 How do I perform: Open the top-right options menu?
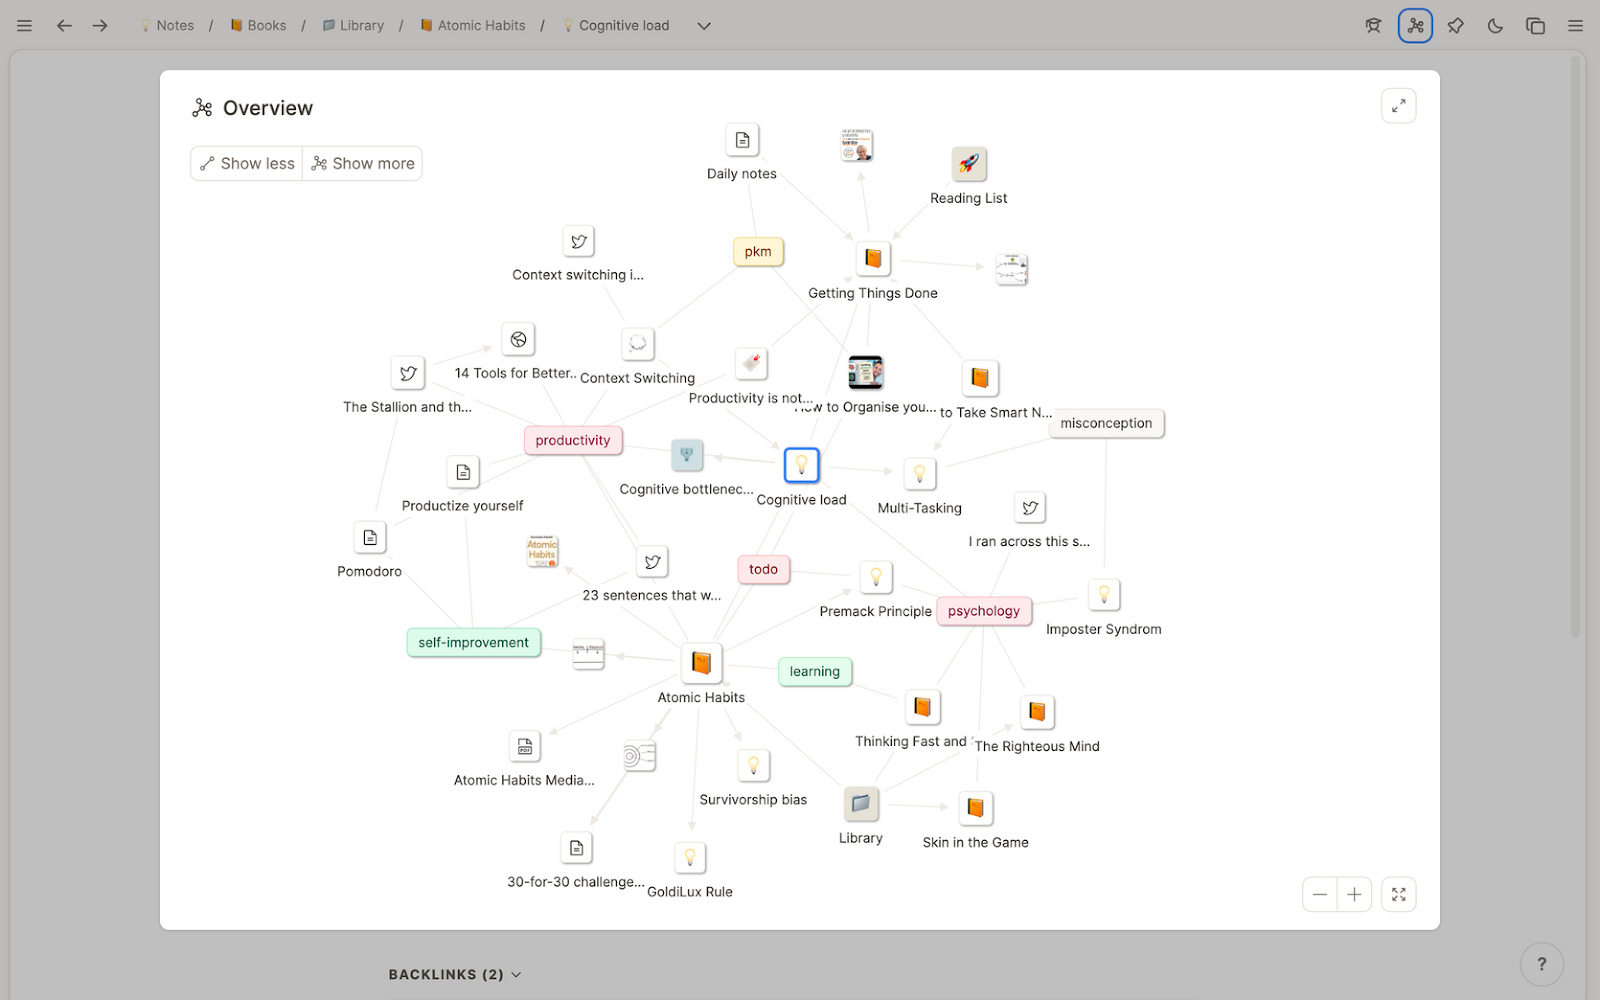[x=1575, y=26]
